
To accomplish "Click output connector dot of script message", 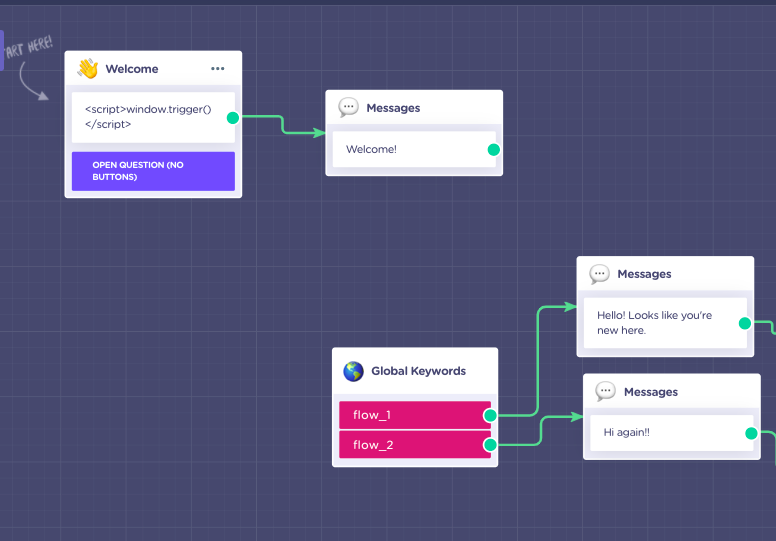I will pyautogui.click(x=233, y=118).
